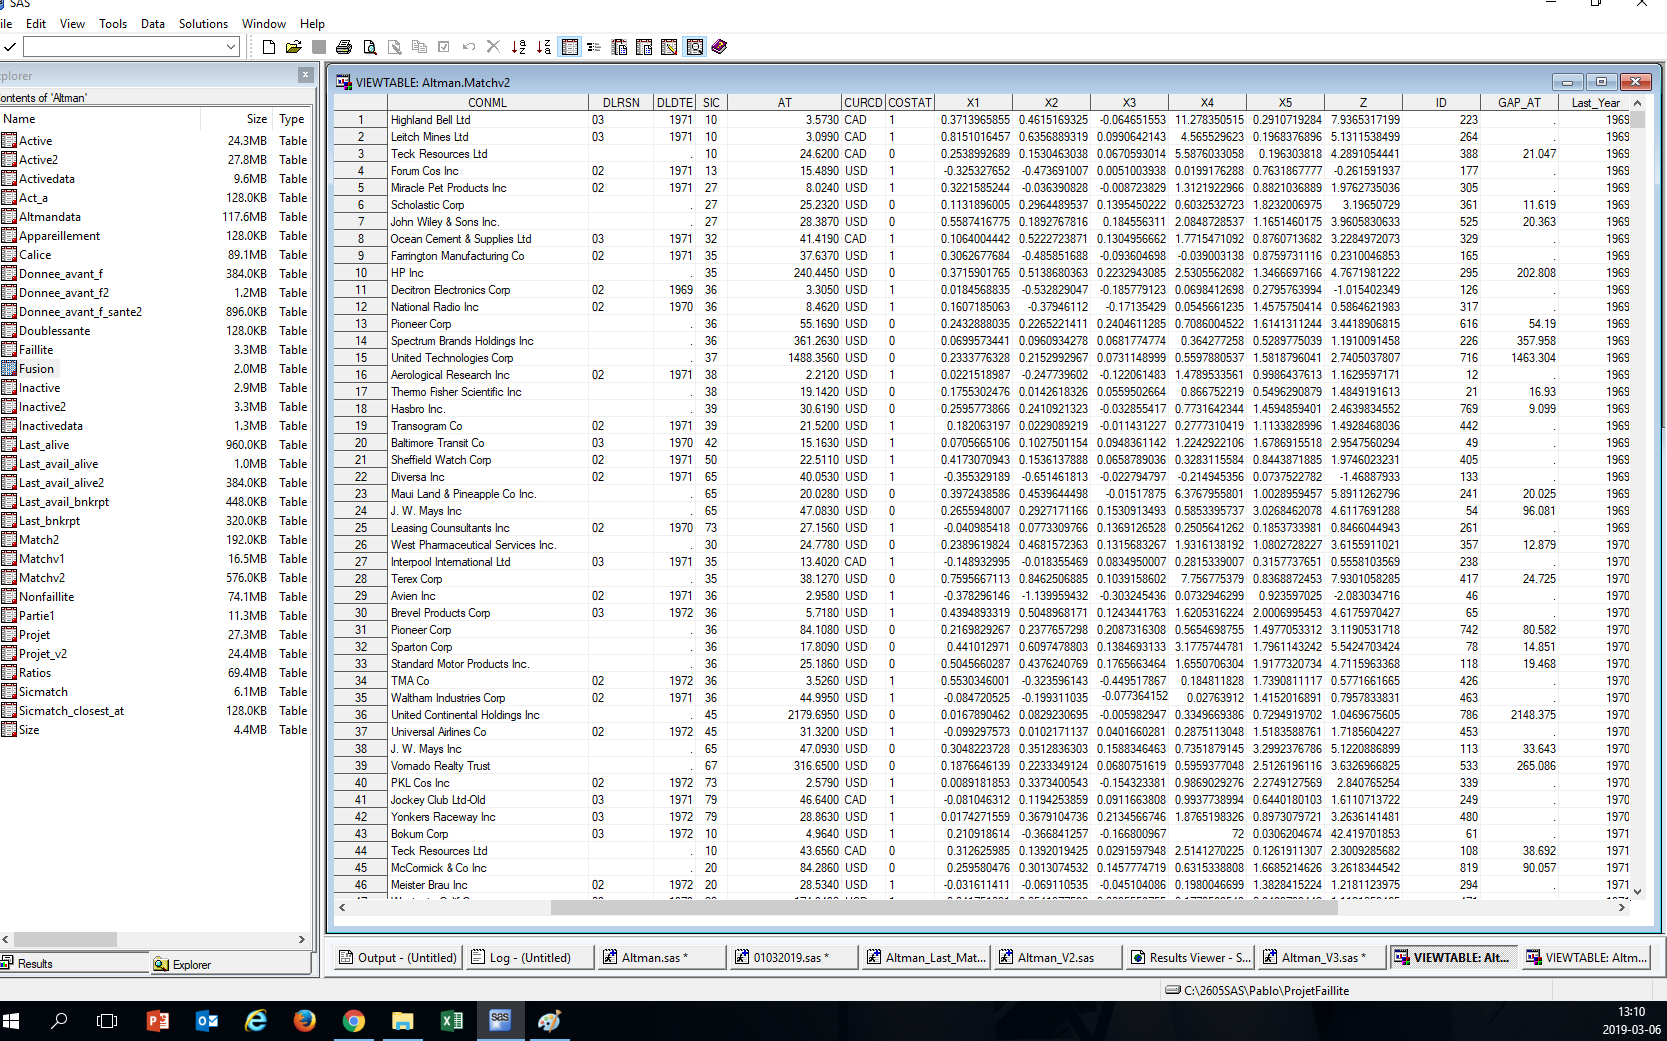1667x1041 pixels.
Task: Click the CONML column header
Action: [x=487, y=102]
